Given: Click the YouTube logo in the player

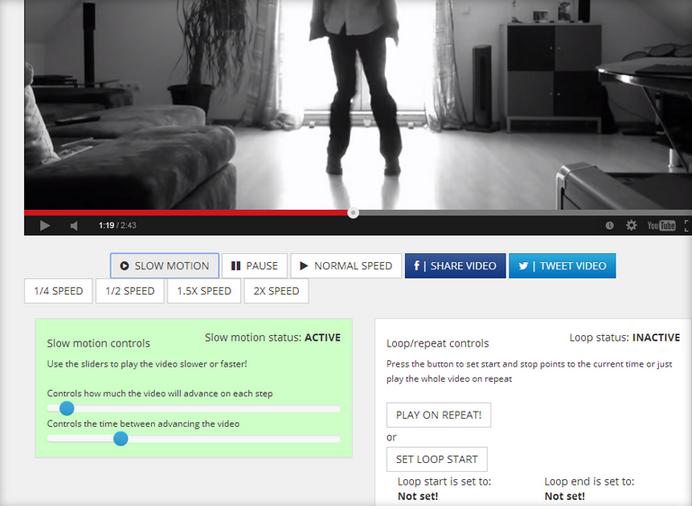Looking at the screenshot, I should point(661,226).
